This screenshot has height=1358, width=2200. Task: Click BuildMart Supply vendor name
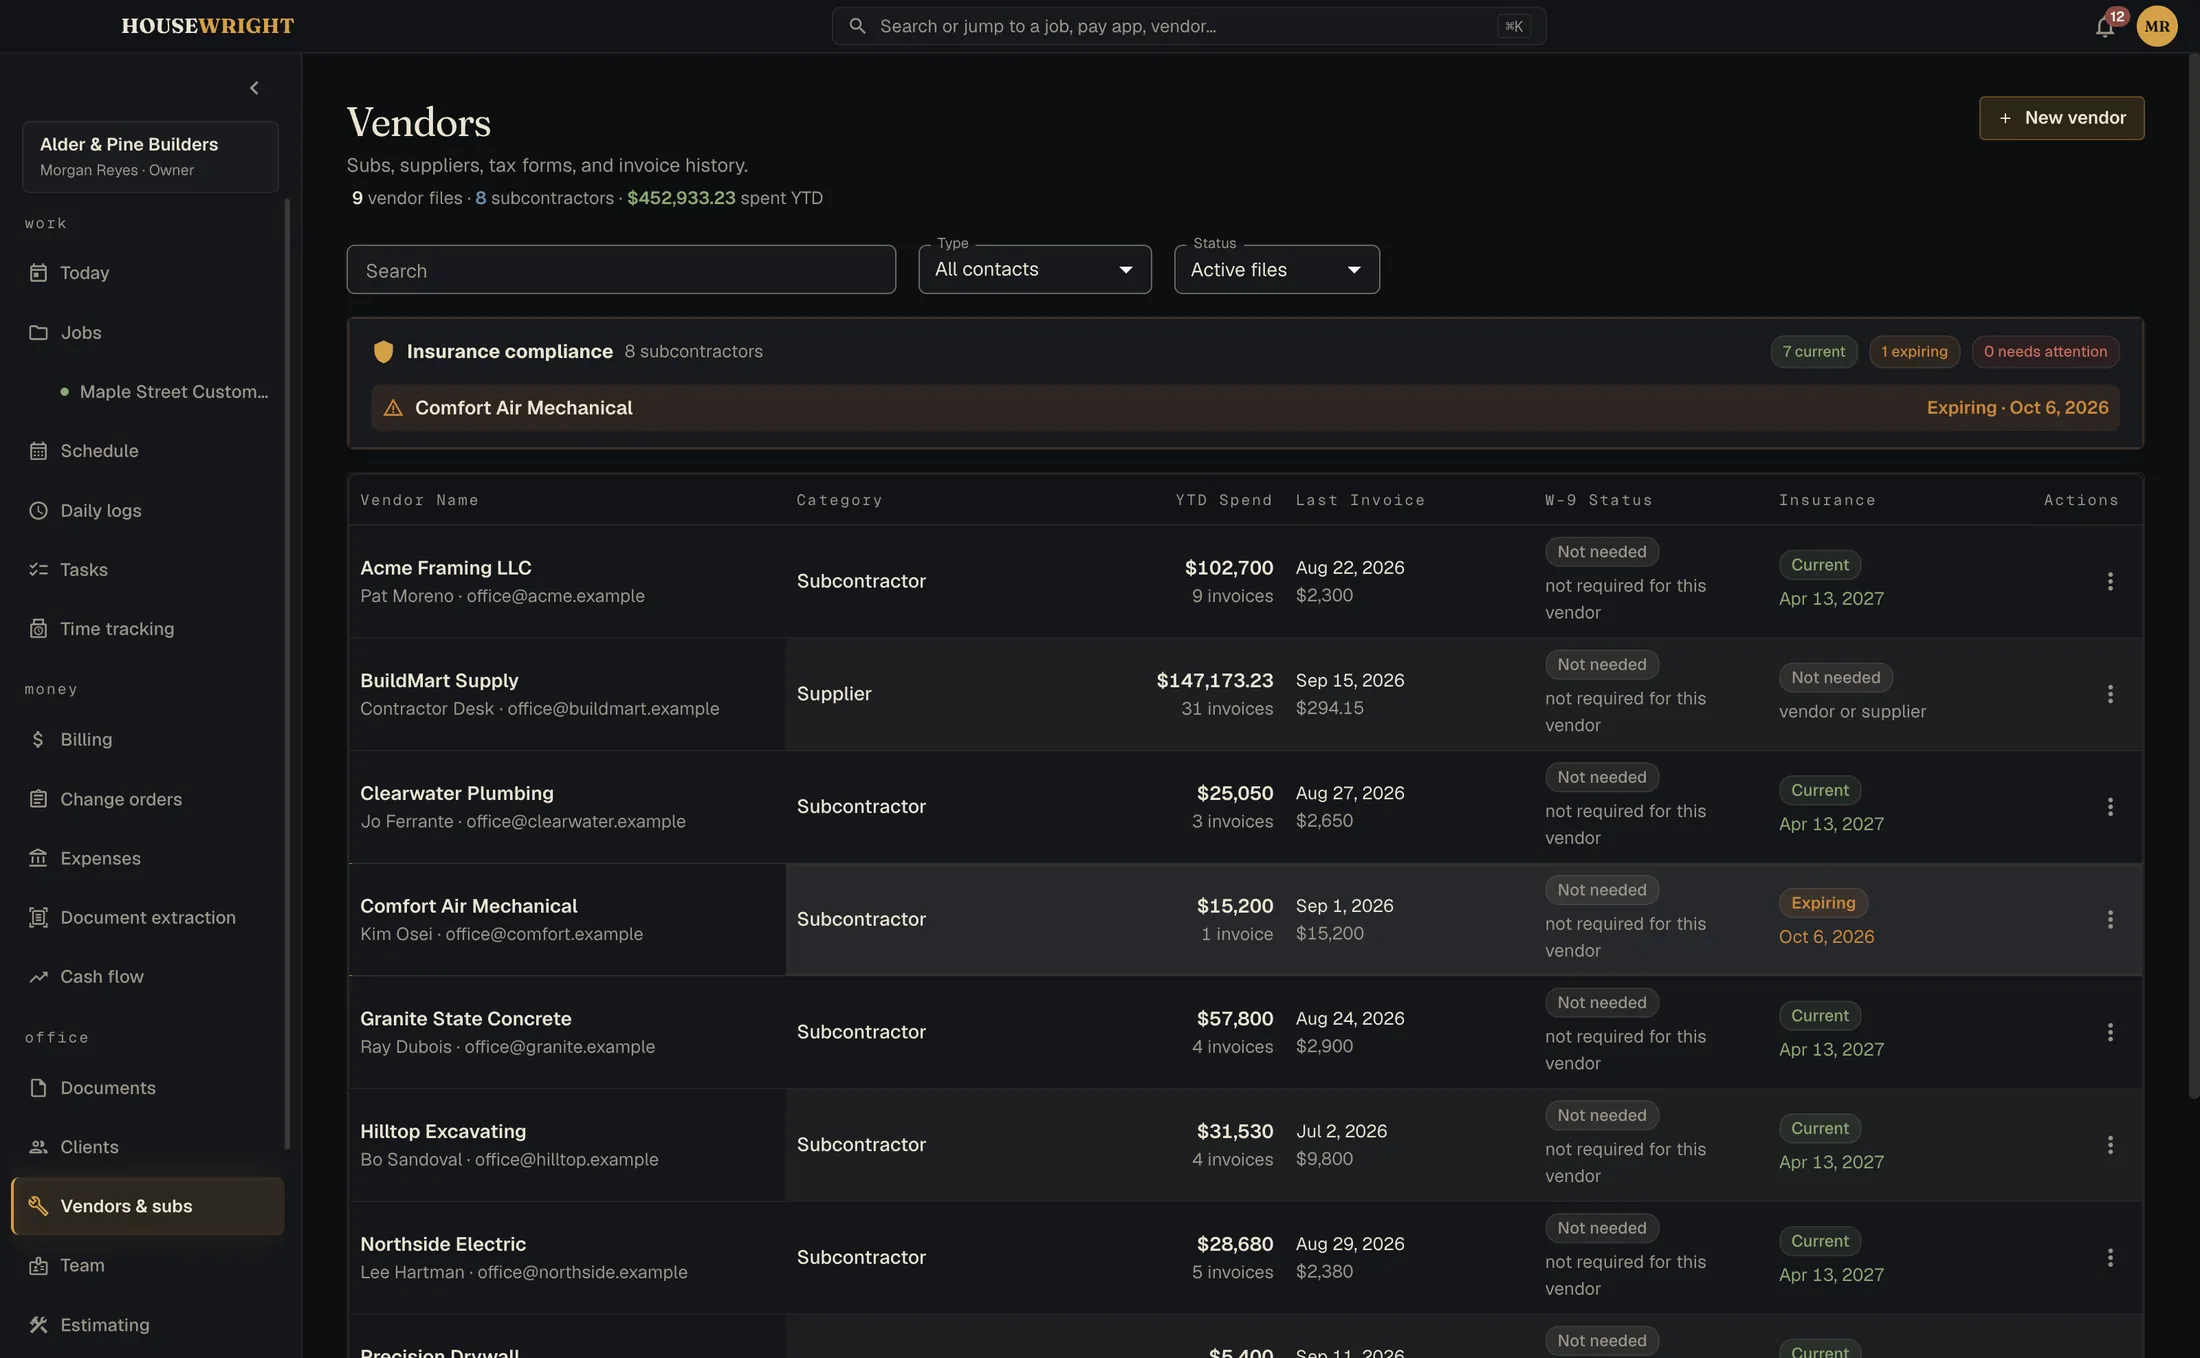(439, 681)
